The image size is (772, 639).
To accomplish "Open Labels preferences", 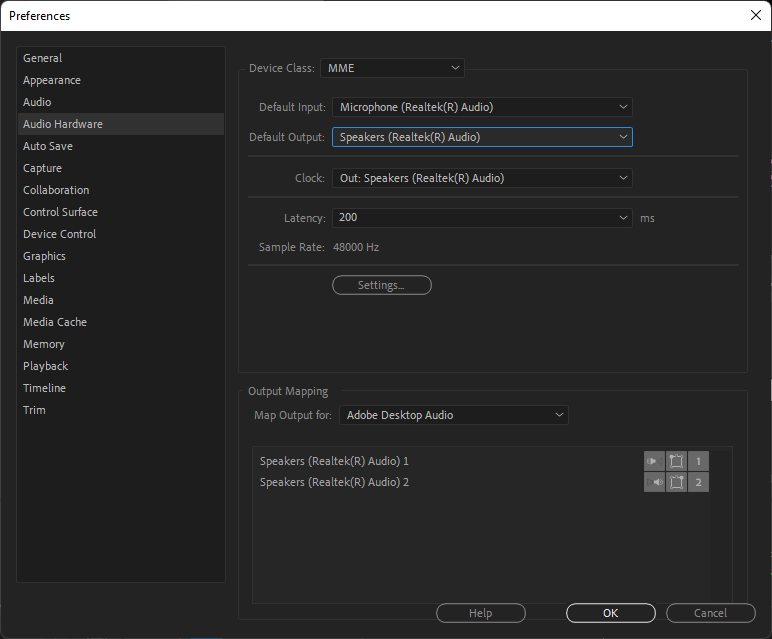I will [x=121, y=278].
